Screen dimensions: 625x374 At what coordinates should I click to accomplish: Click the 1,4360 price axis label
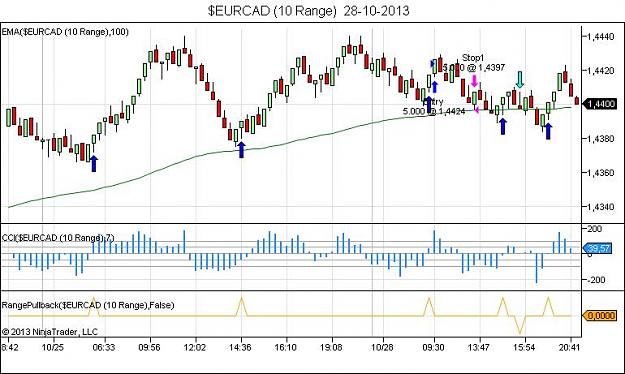coord(601,173)
